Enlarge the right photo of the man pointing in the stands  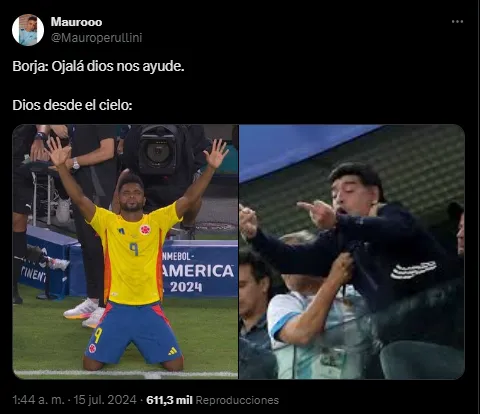tap(352, 252)
